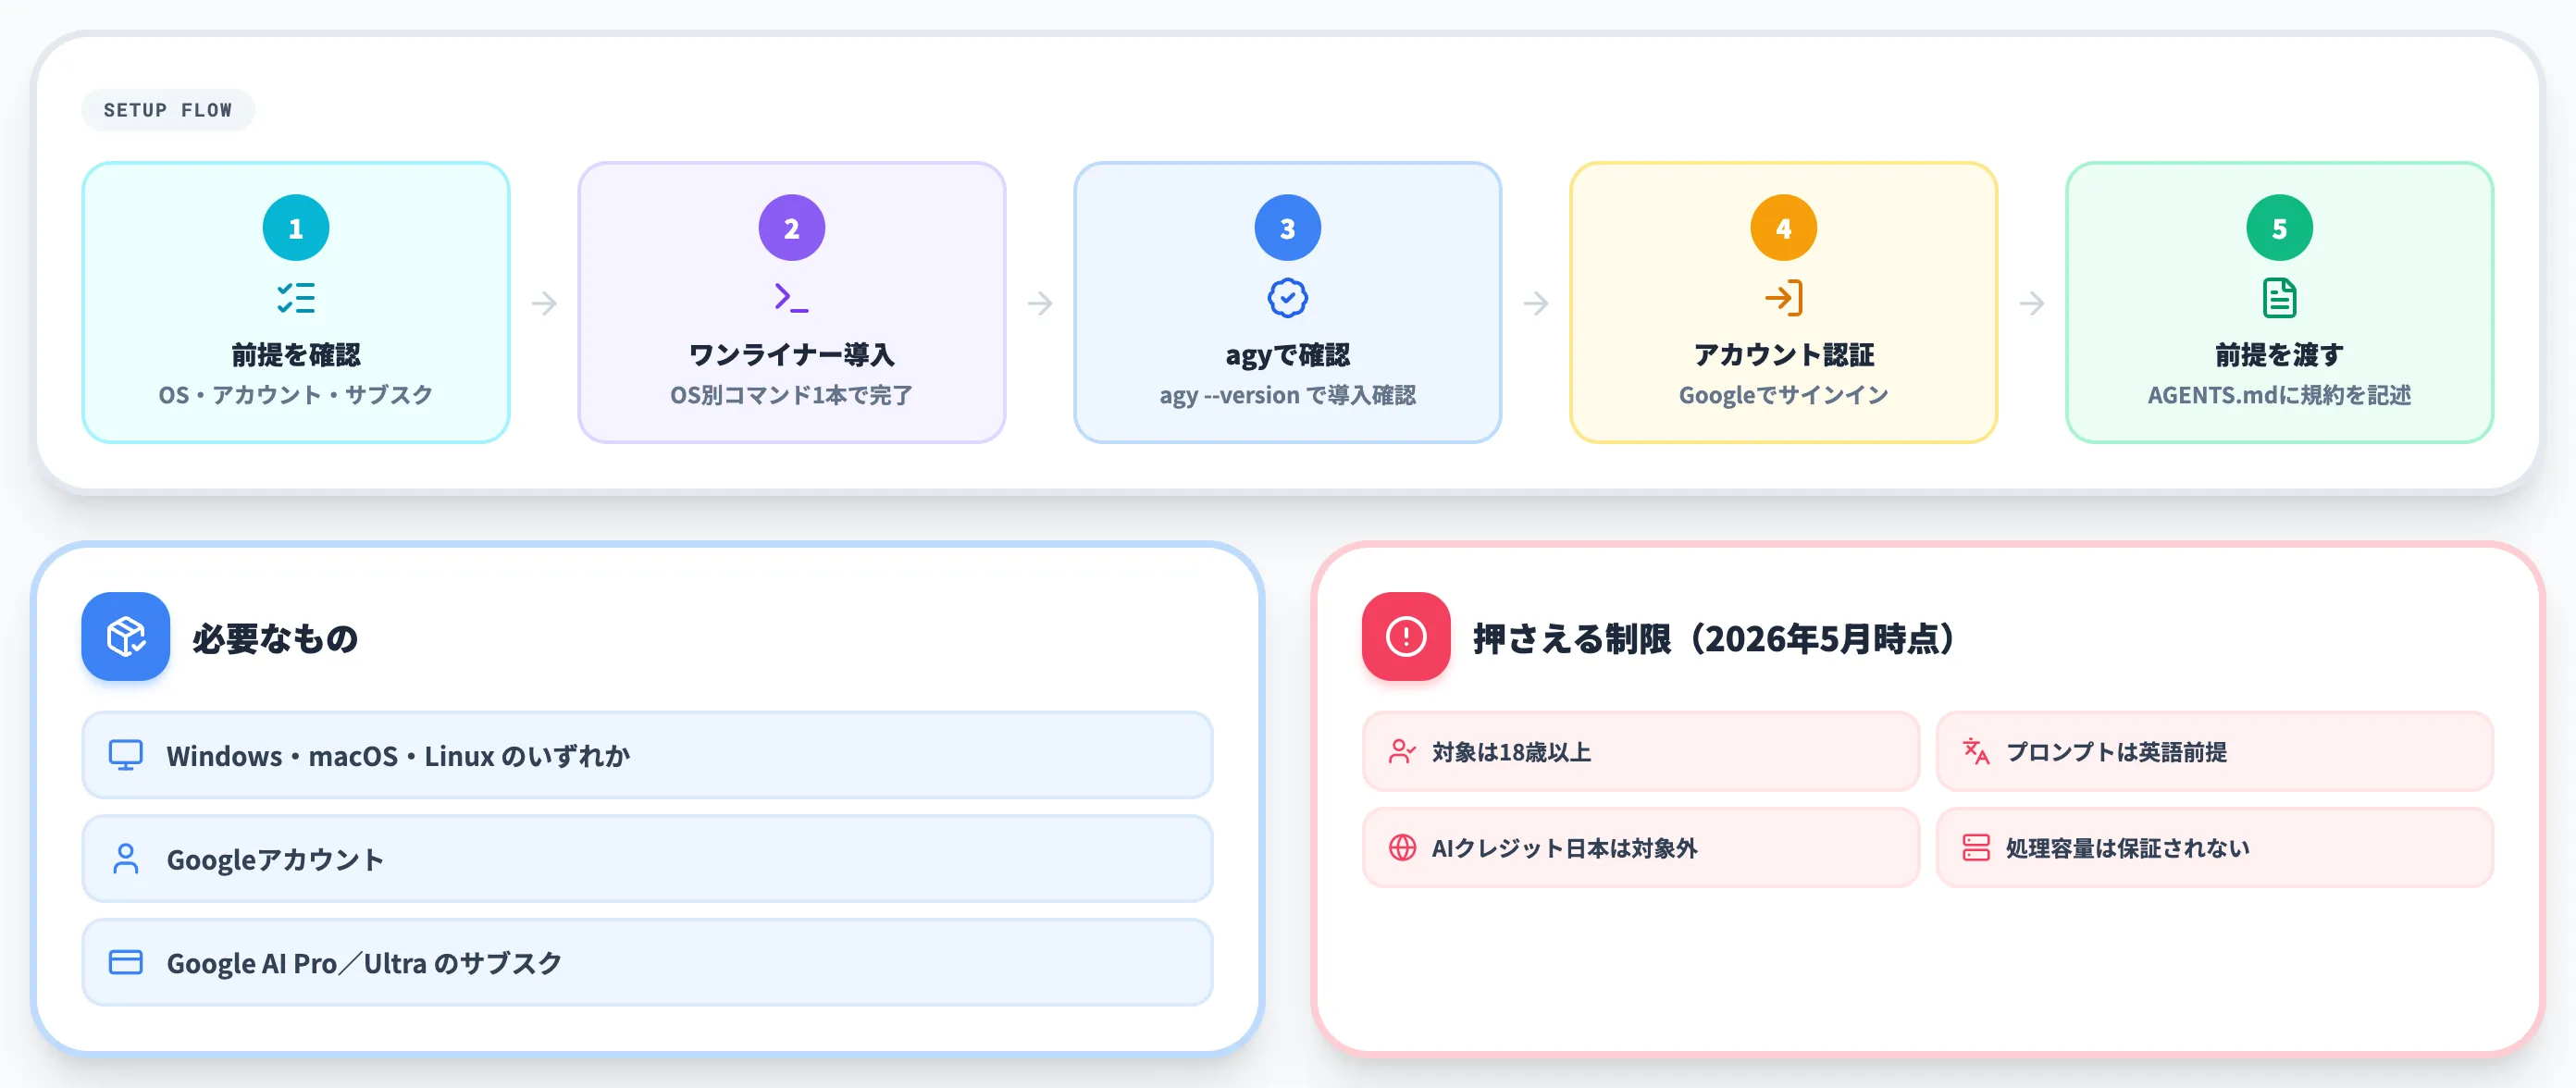The width and height of the screenshot is (2576, 1088).
Task: Click the teal number 1 circle badge
Action: (x=296, y=228)
